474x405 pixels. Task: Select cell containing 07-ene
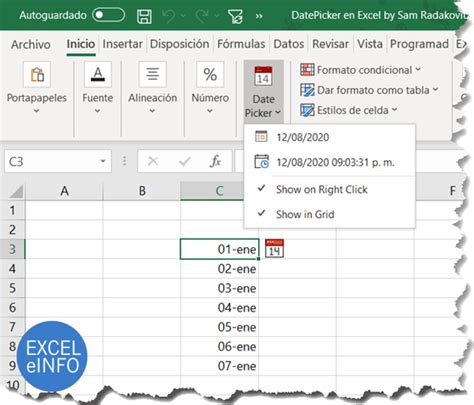coord(220,366)
